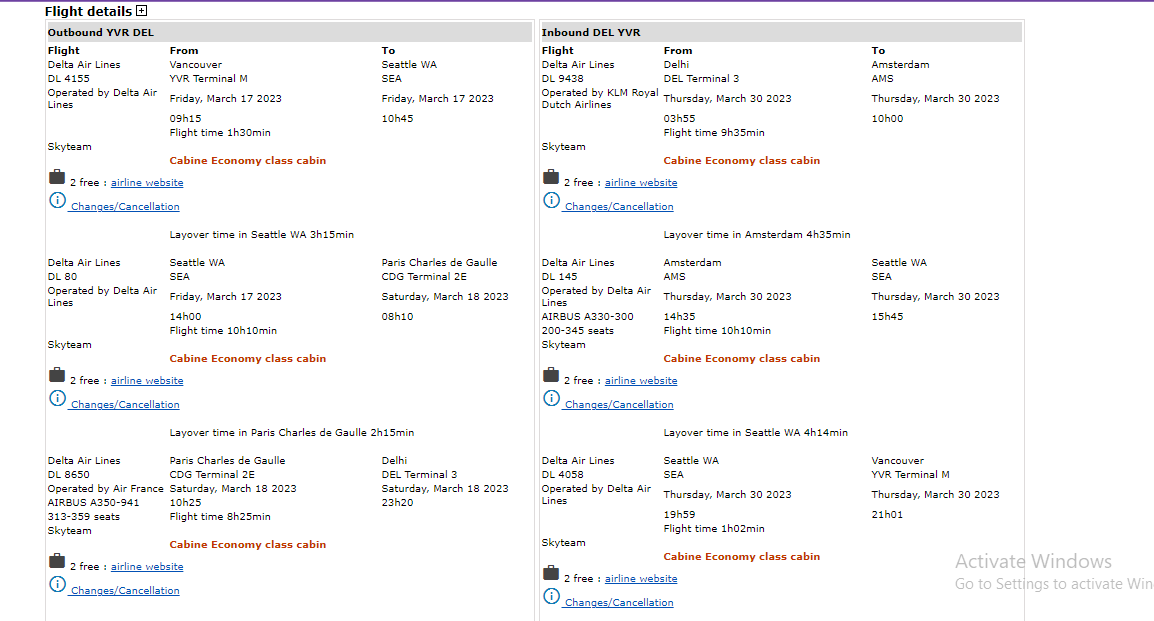This screenshot has width=1154, height=621.
Task: Open airline website link for flight DL 4155
Action: 147,183
